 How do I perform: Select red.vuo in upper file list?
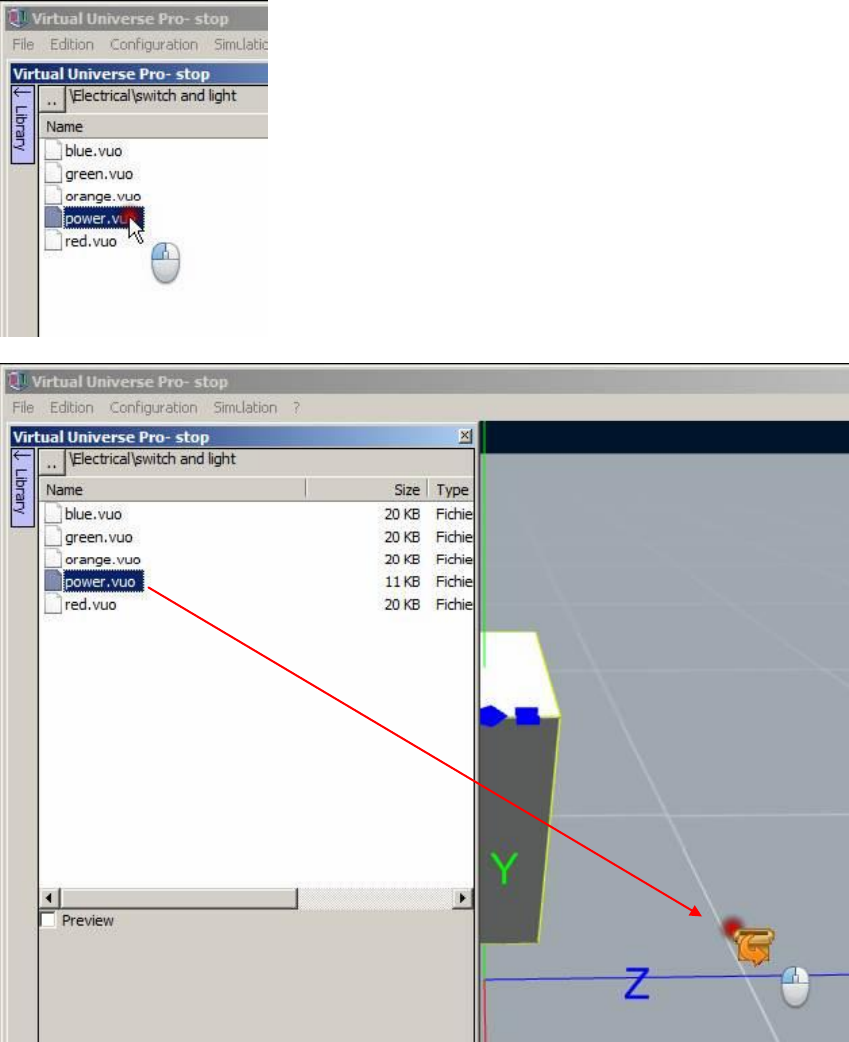(90, 241)
